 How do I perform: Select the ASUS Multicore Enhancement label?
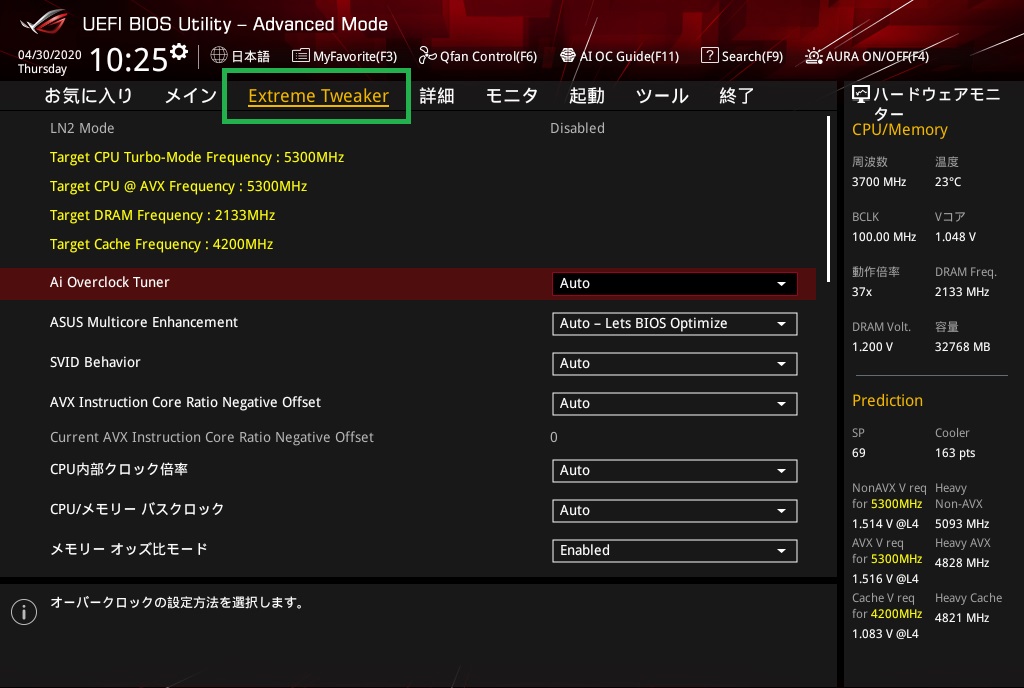point(144,322)
